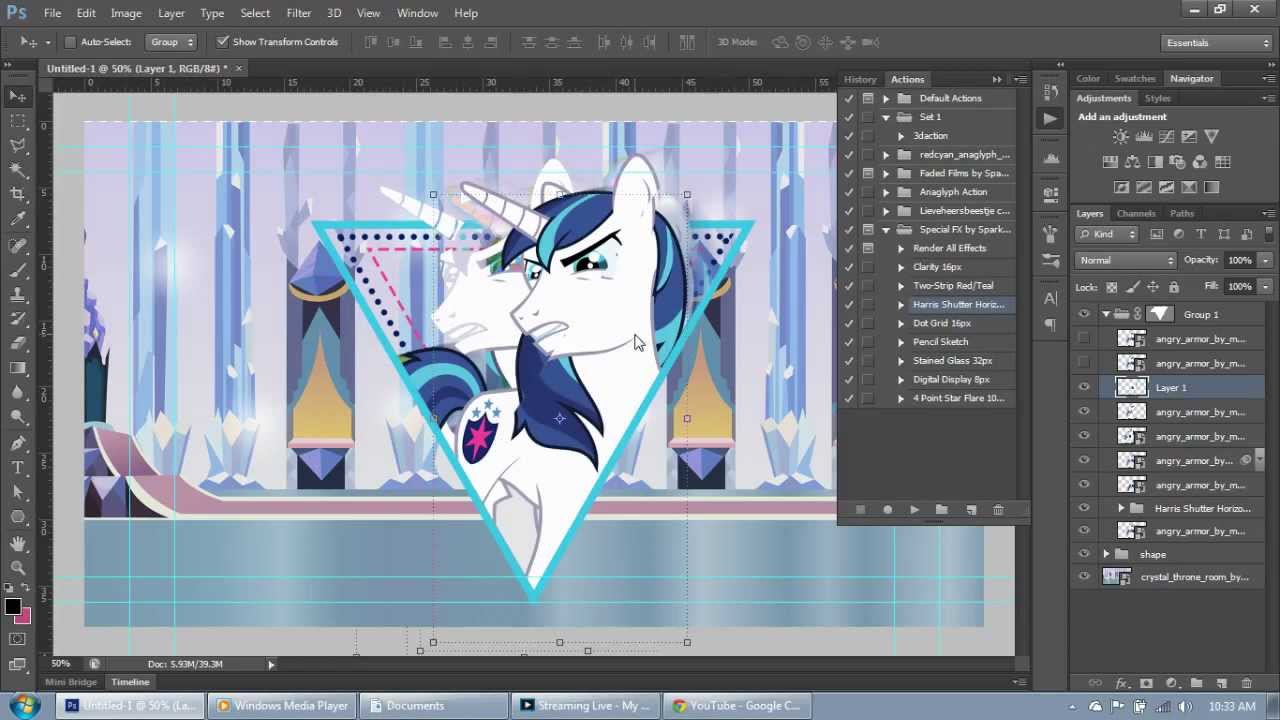The image size is (1280, 720).
Task: Expand the Default Actions set
Action: [x=886, y=98]
